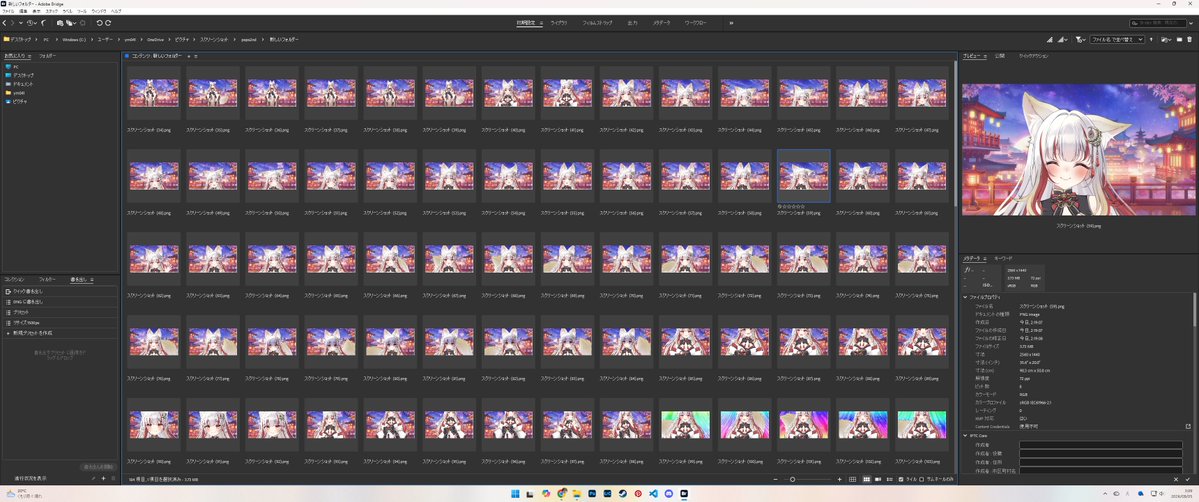Screen dimensions: 1199x502
Task: Rotate the image clockwise
Action: (108, 23)
